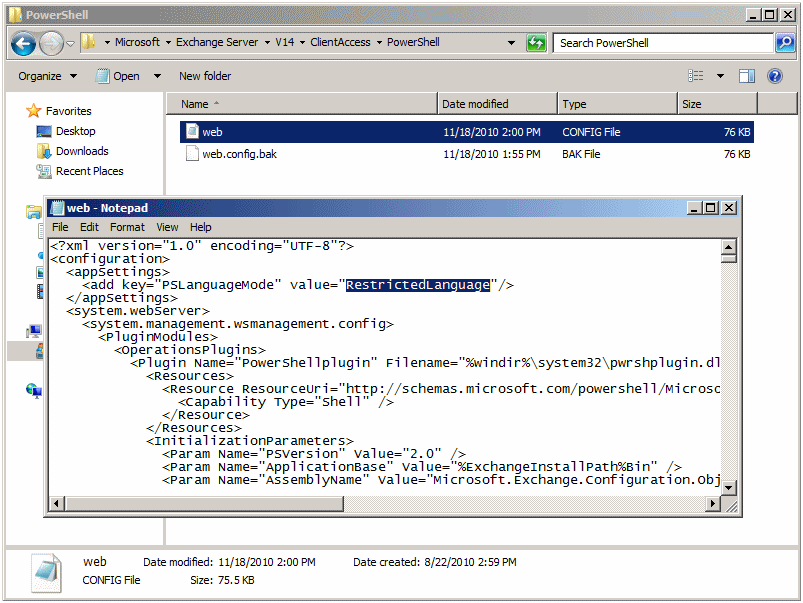Click Exchange Server in the address breadcrumb
Image resolution: width=803 pixels, height=603 pixels.
(217, 42)
